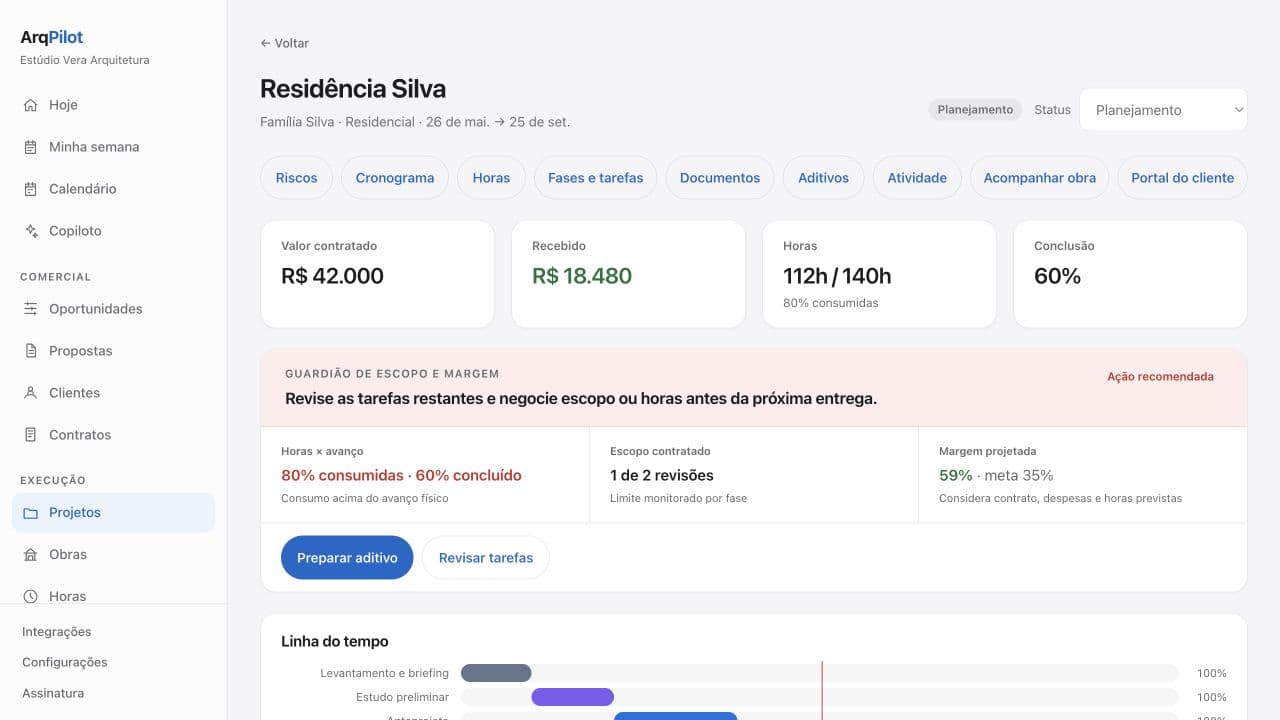This screenshot has width=1280, height=720.
Task: Click the Contratos document icon
Action: pyautogui.click(x=30, y=435)
